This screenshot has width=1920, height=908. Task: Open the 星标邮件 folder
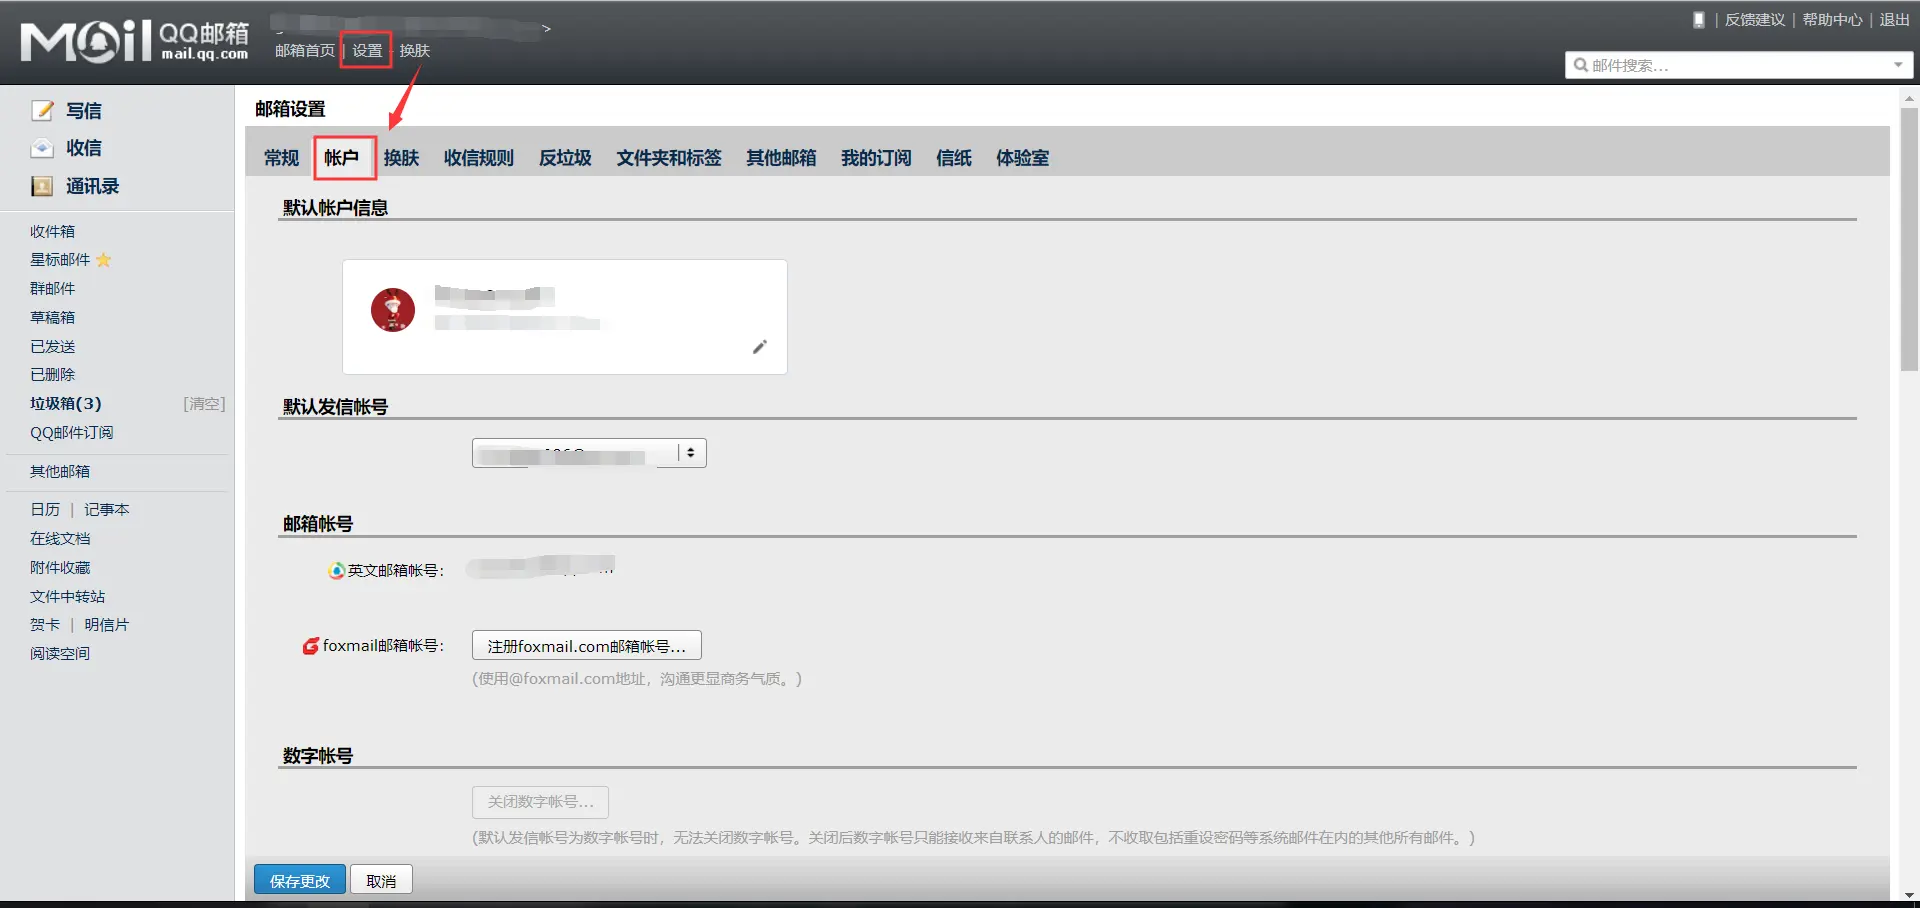[60, 260]
